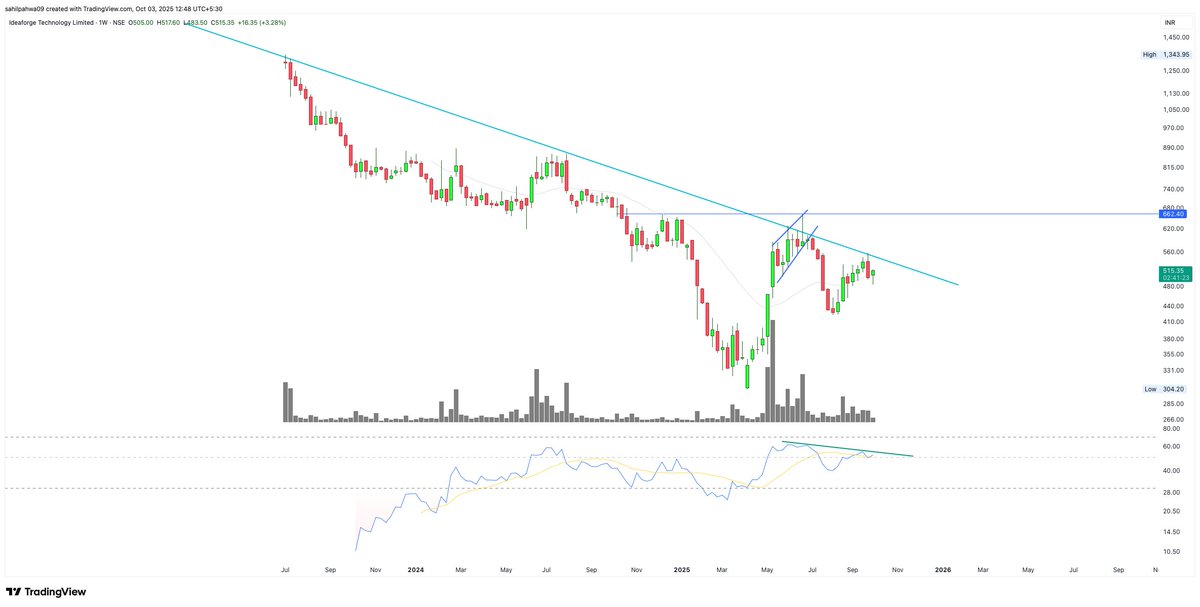Screen dimensions: 1200x607
Task: Click the 1,450.00 price axis label
Action: pyautogui.click(x=1175, y=36)
